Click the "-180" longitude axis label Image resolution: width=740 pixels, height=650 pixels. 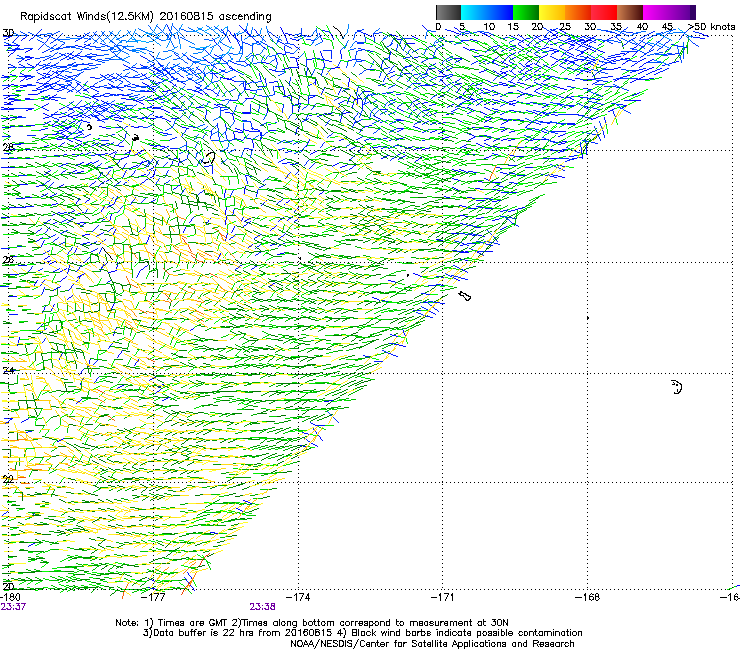point(10,597)
